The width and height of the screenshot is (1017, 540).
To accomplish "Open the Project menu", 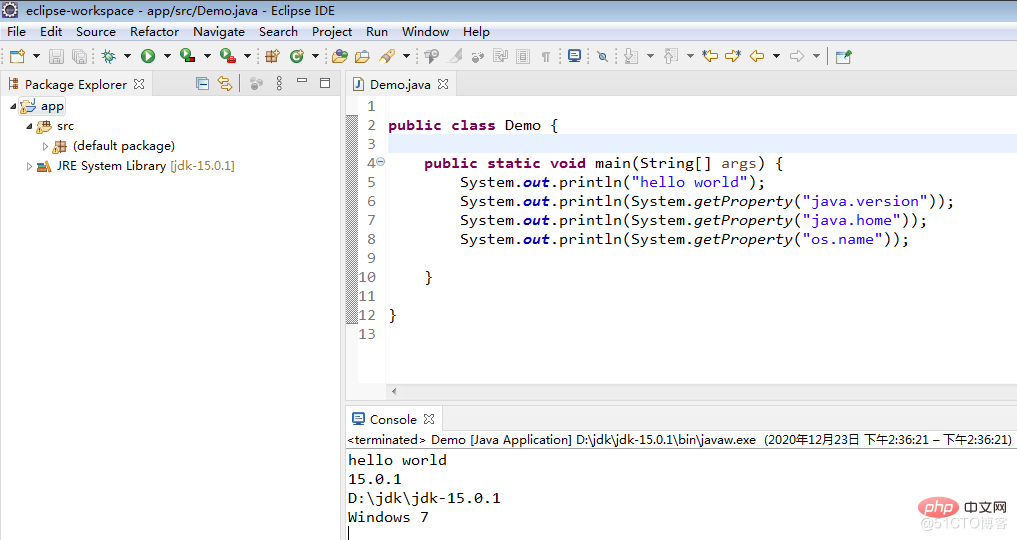I will click(x=331, y=32).
